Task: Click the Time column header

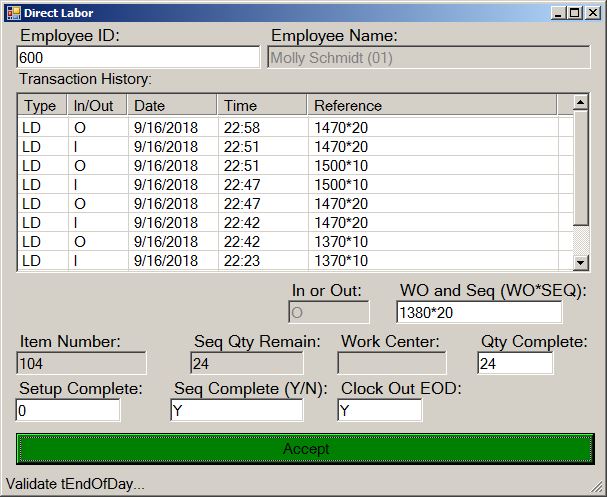Action: tap(261, 105)
